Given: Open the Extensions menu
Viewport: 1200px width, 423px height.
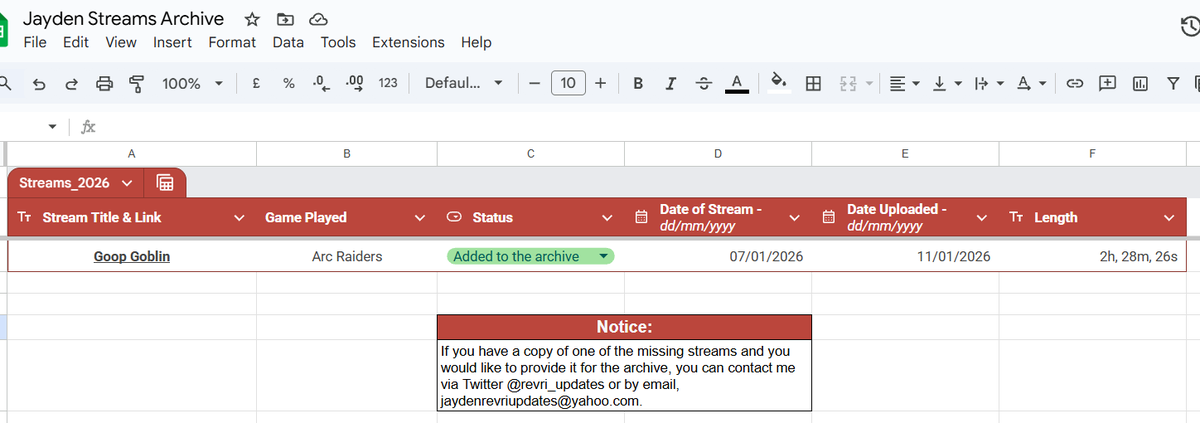Looking at the screenshot, I should [408, 42].
